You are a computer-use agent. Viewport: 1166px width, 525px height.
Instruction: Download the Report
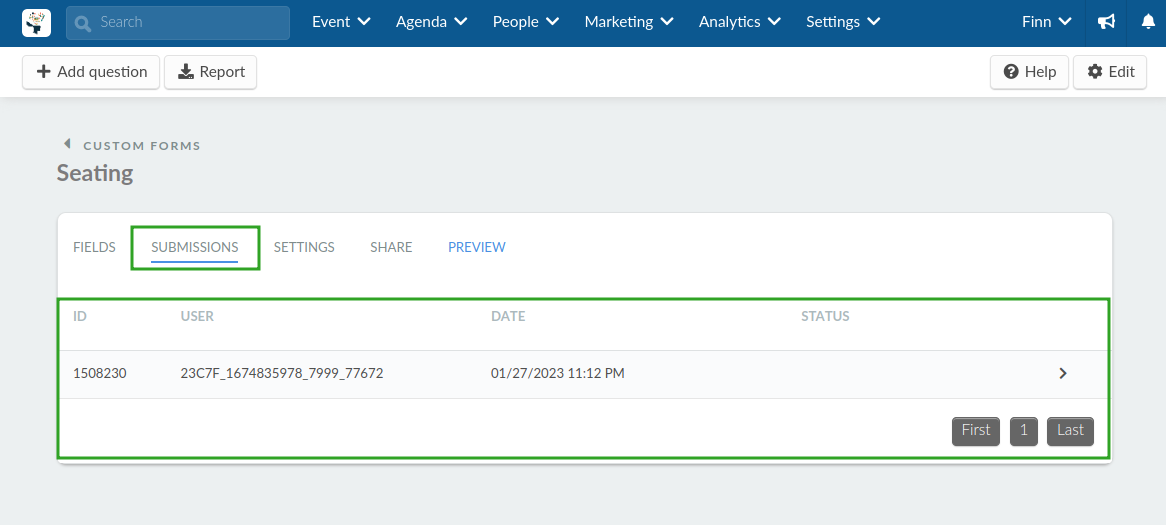pyautogui.click(x=210, y=72)
